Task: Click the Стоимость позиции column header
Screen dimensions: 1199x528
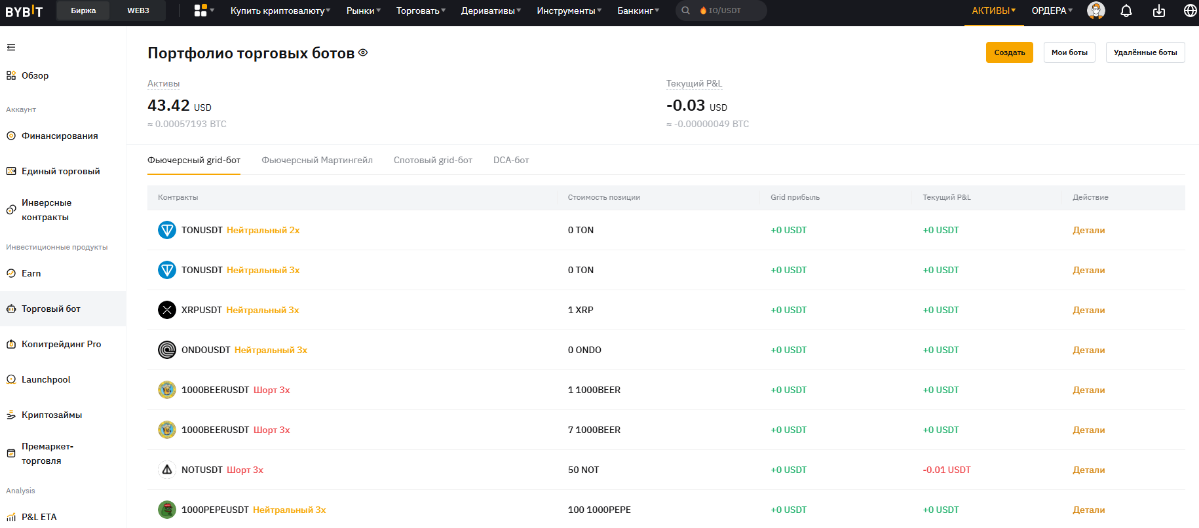Action: [x=604, y=197]
